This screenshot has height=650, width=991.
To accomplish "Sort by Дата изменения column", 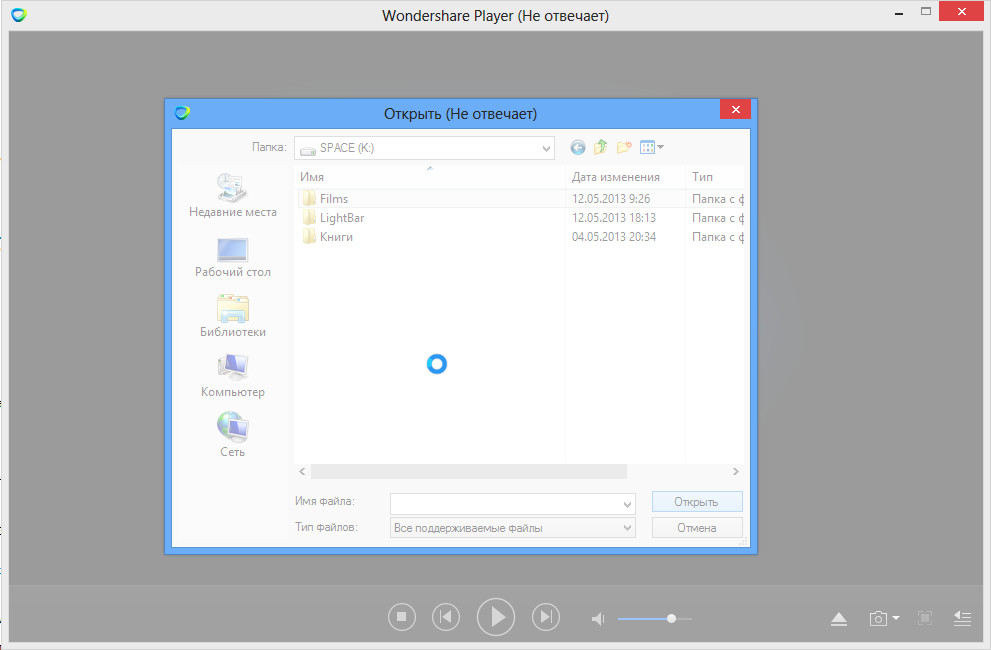I will coord(615,177).
